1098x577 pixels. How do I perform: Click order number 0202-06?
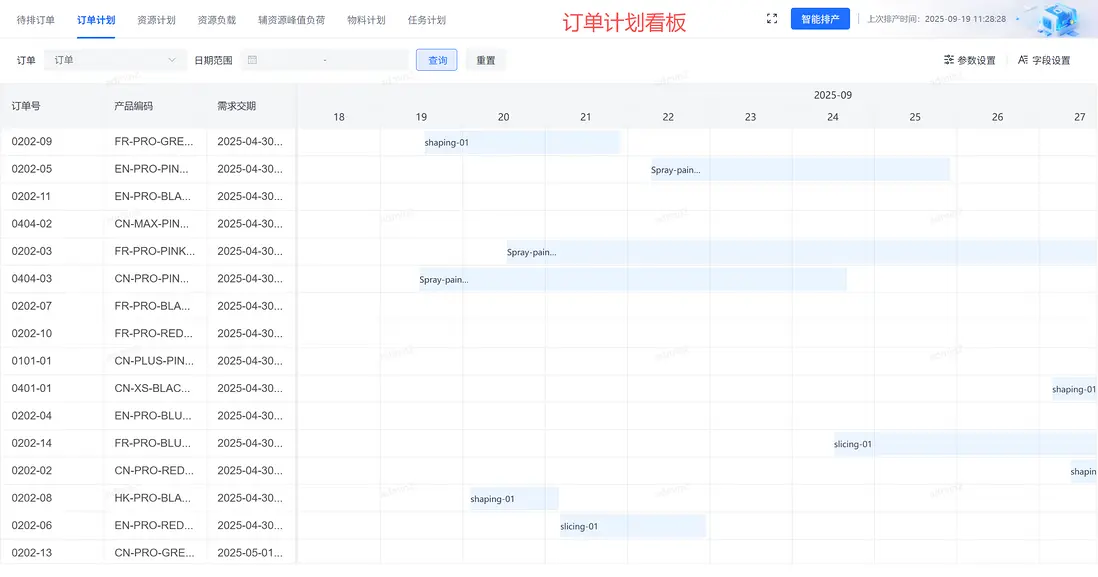pos(32,525)
